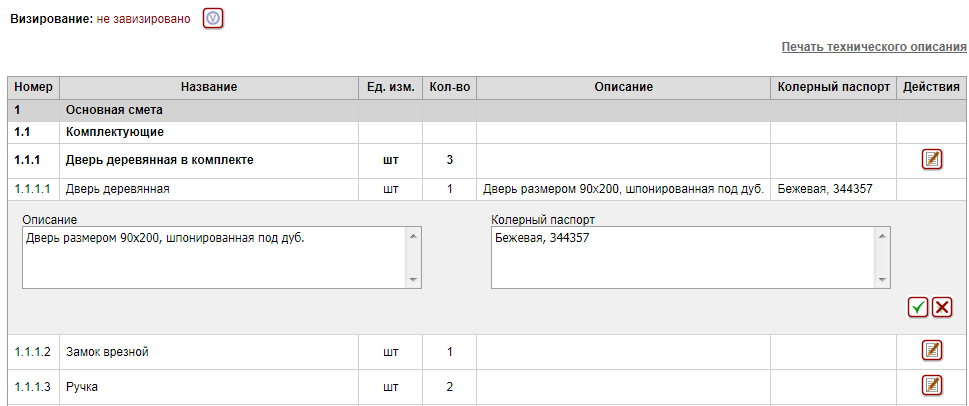Image resolution: width=969 pixels, height=406 pixels.
Task: Open 'Печать технического описания' link
Action: click(x=873, y=47)
